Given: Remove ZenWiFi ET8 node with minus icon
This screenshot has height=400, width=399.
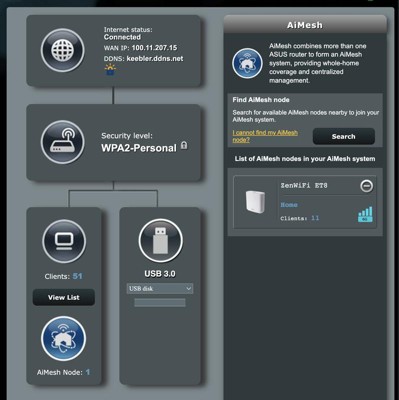Looking at the screenshot, I should (x=367, y=186).
